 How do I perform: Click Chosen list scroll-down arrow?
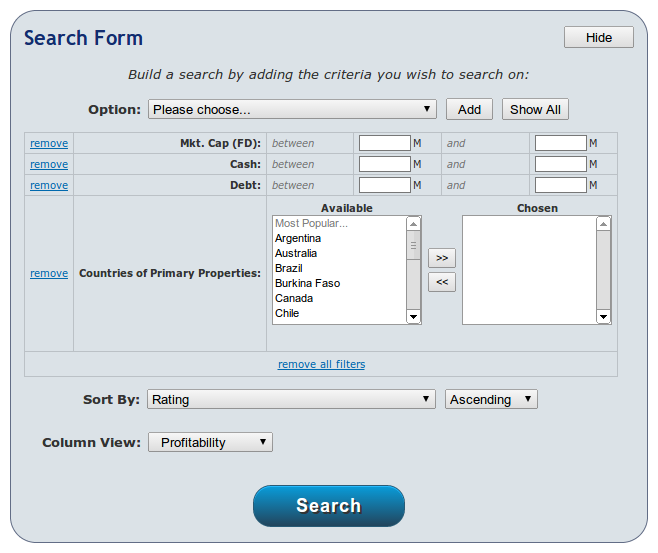click(603, 316)
